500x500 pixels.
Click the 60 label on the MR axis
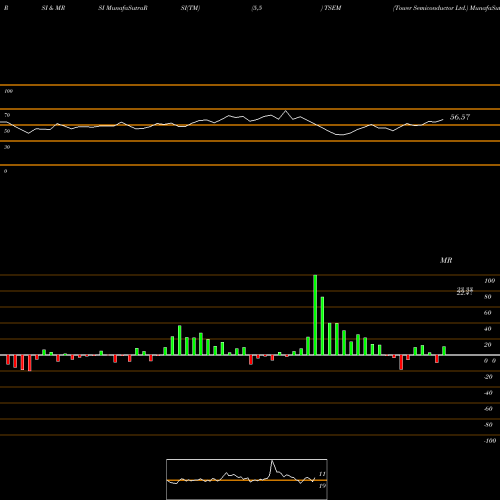[488, 313]
